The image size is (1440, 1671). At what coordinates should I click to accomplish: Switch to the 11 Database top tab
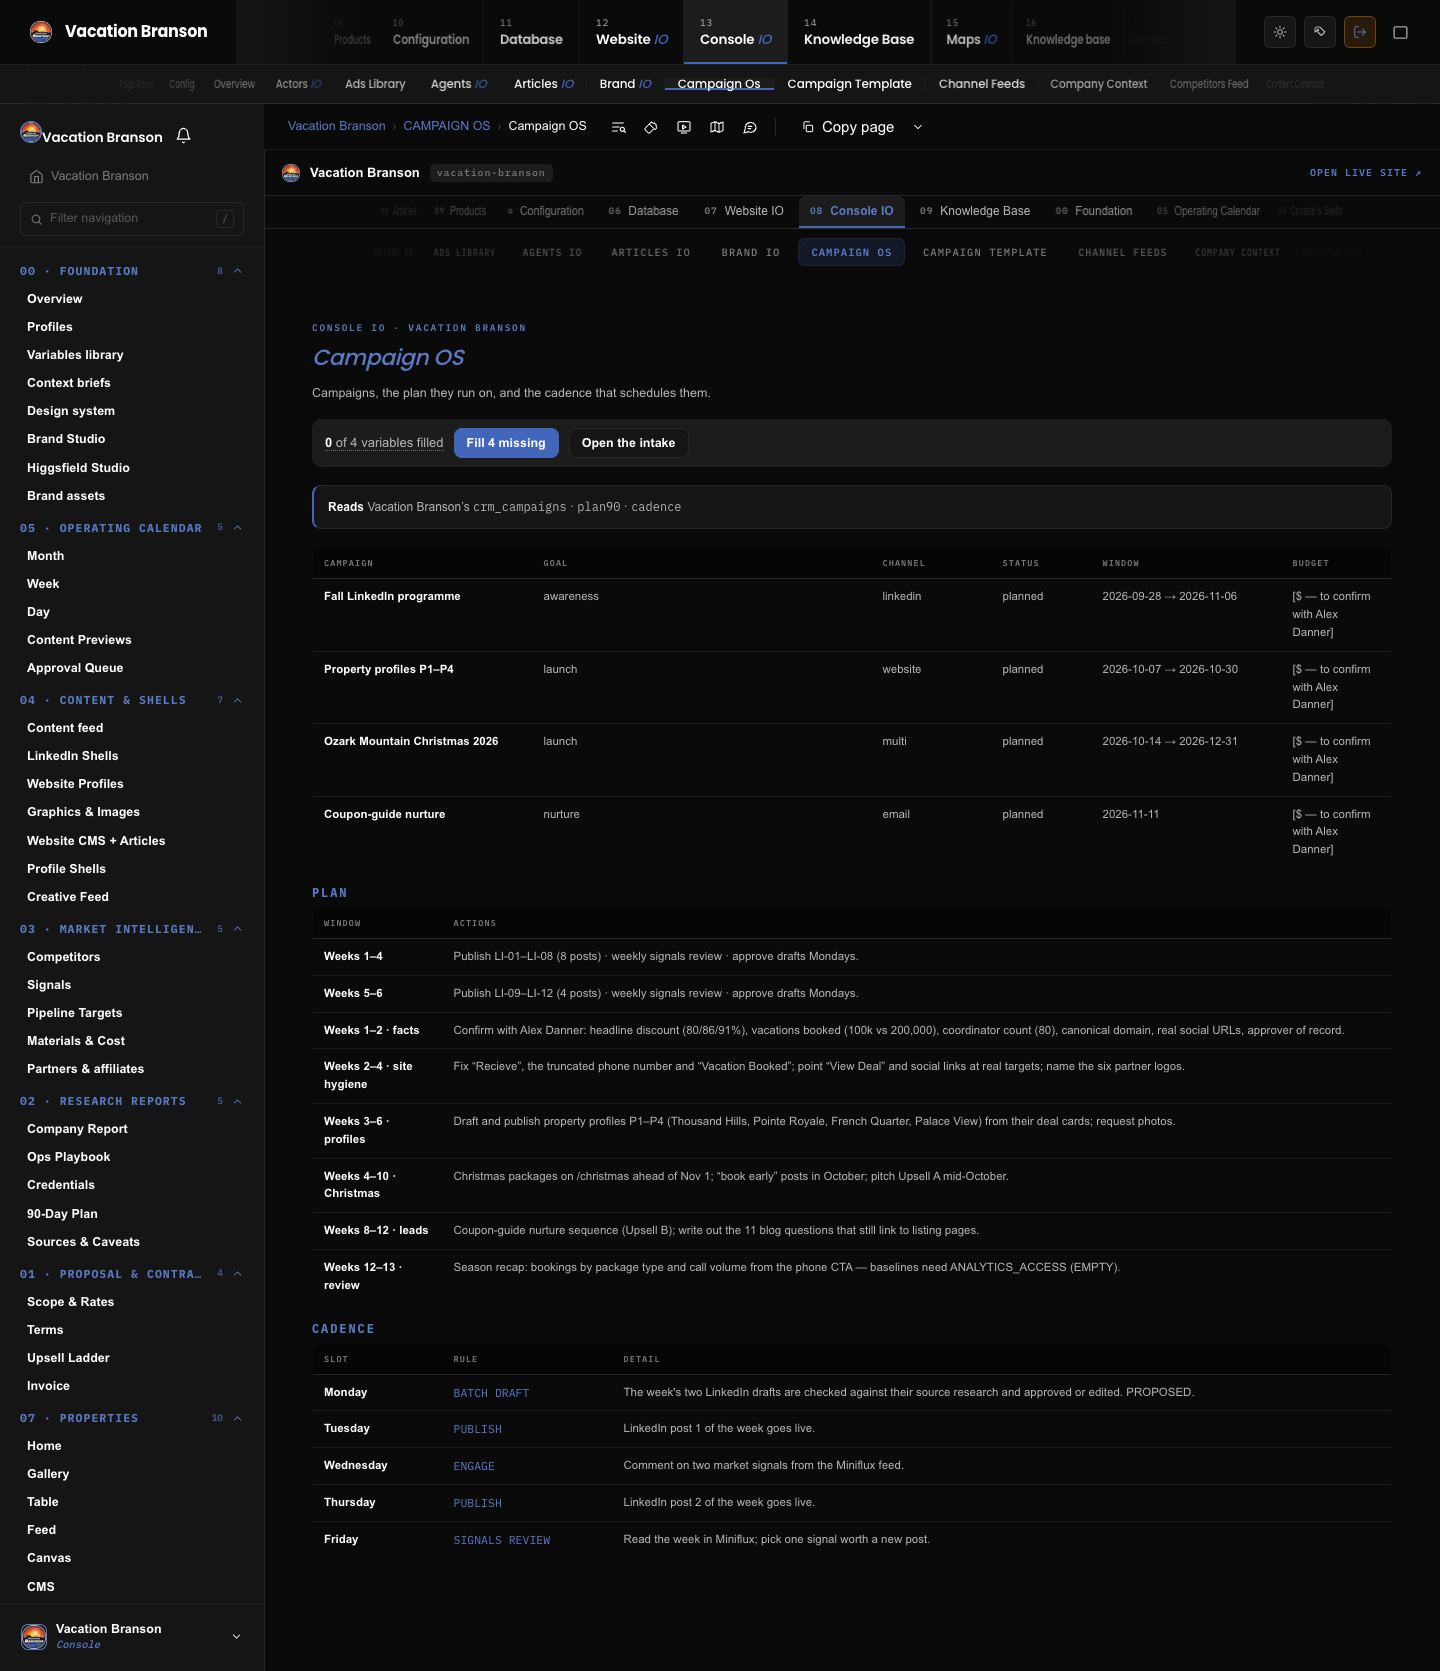531,32
